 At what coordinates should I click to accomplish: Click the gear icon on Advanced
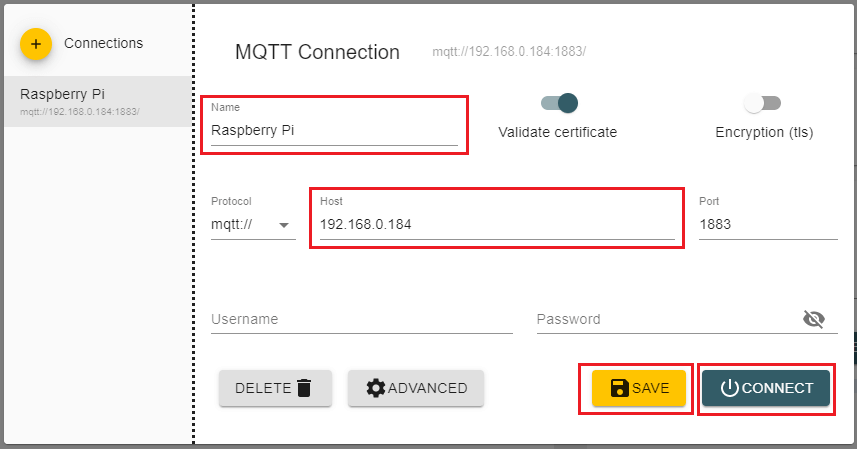(x=375, y=388)
